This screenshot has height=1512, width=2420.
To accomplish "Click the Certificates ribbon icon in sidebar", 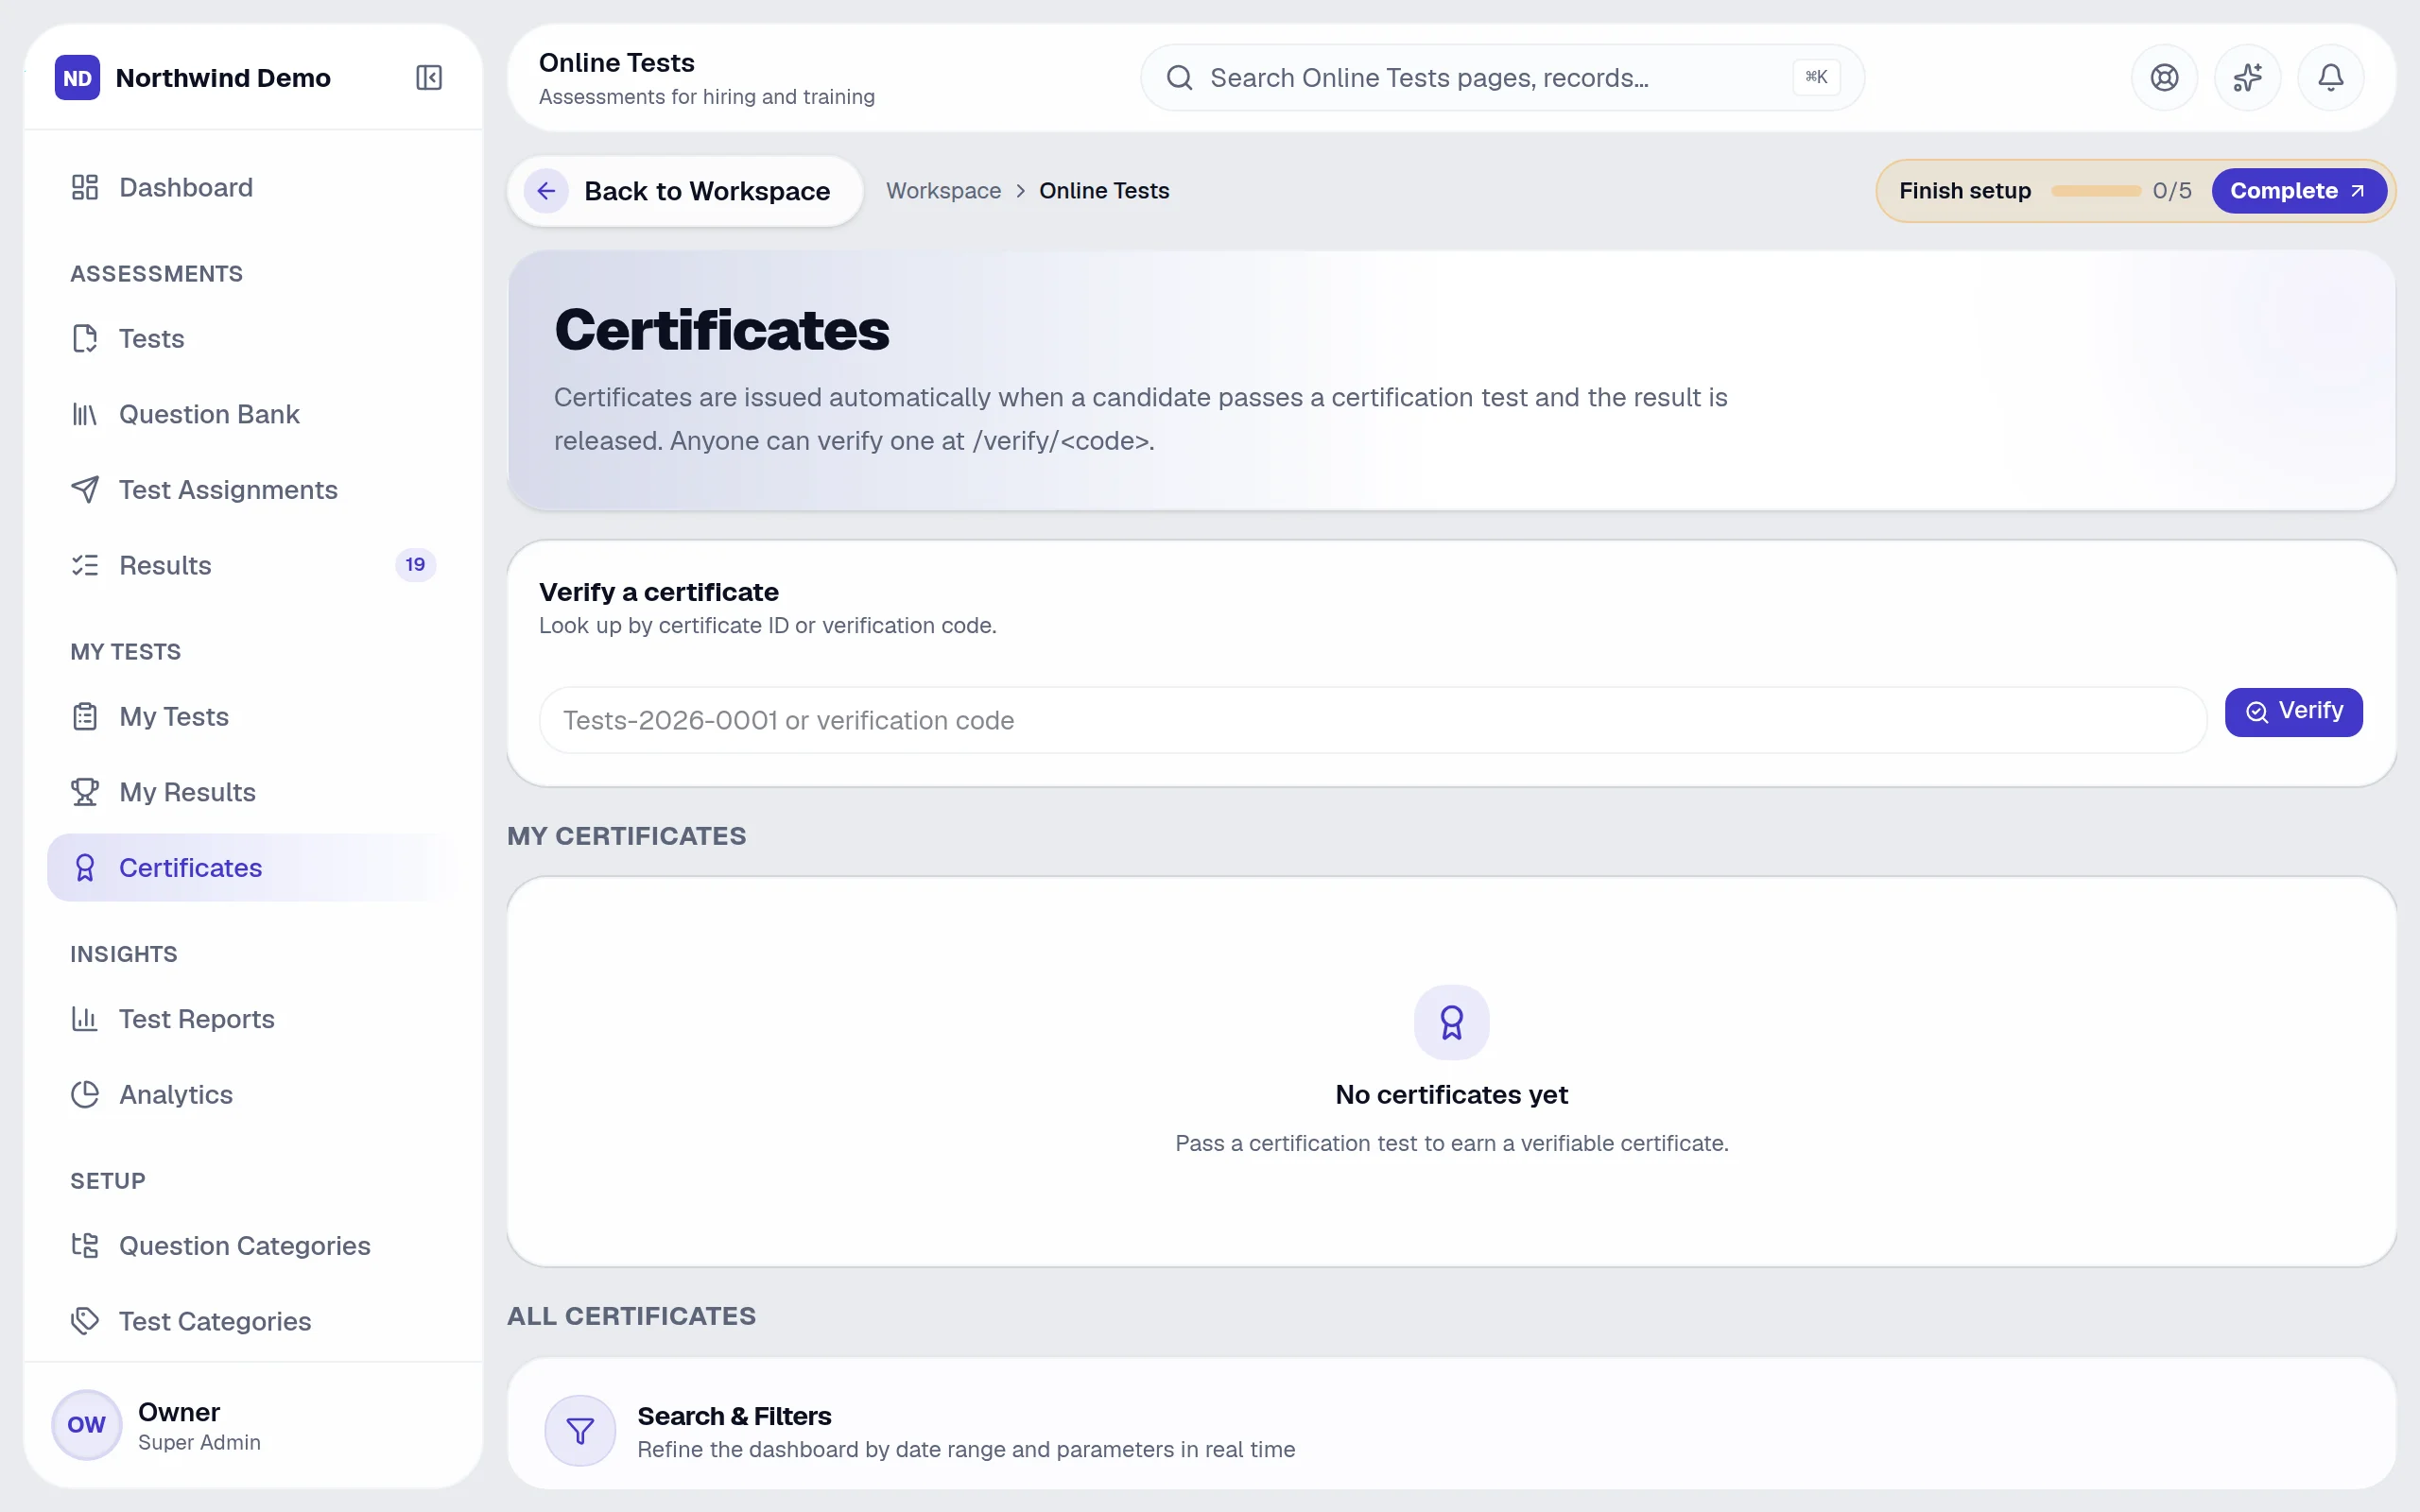I will click(85, 868).
